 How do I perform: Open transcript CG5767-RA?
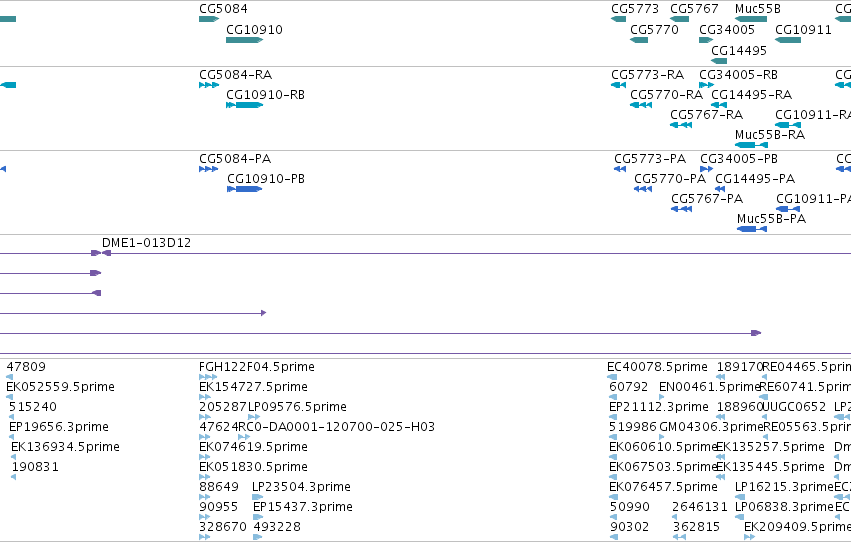(681, 125)
